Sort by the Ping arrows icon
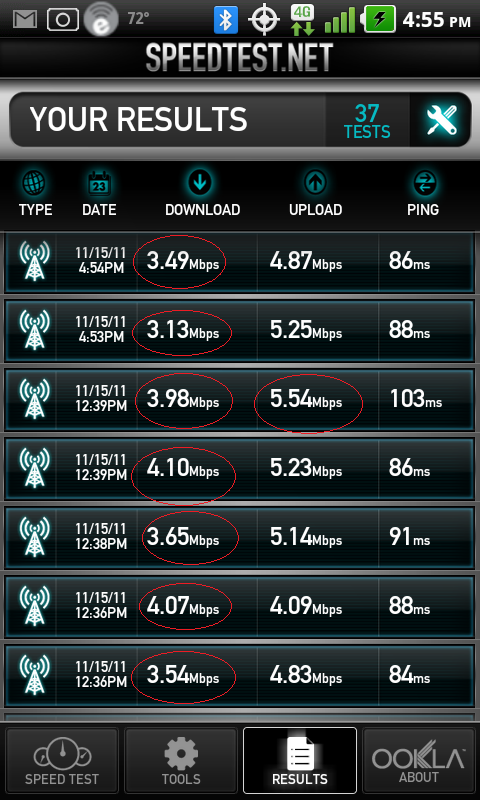The height and width of the screenshot is (800, 480). pos(423,183)
